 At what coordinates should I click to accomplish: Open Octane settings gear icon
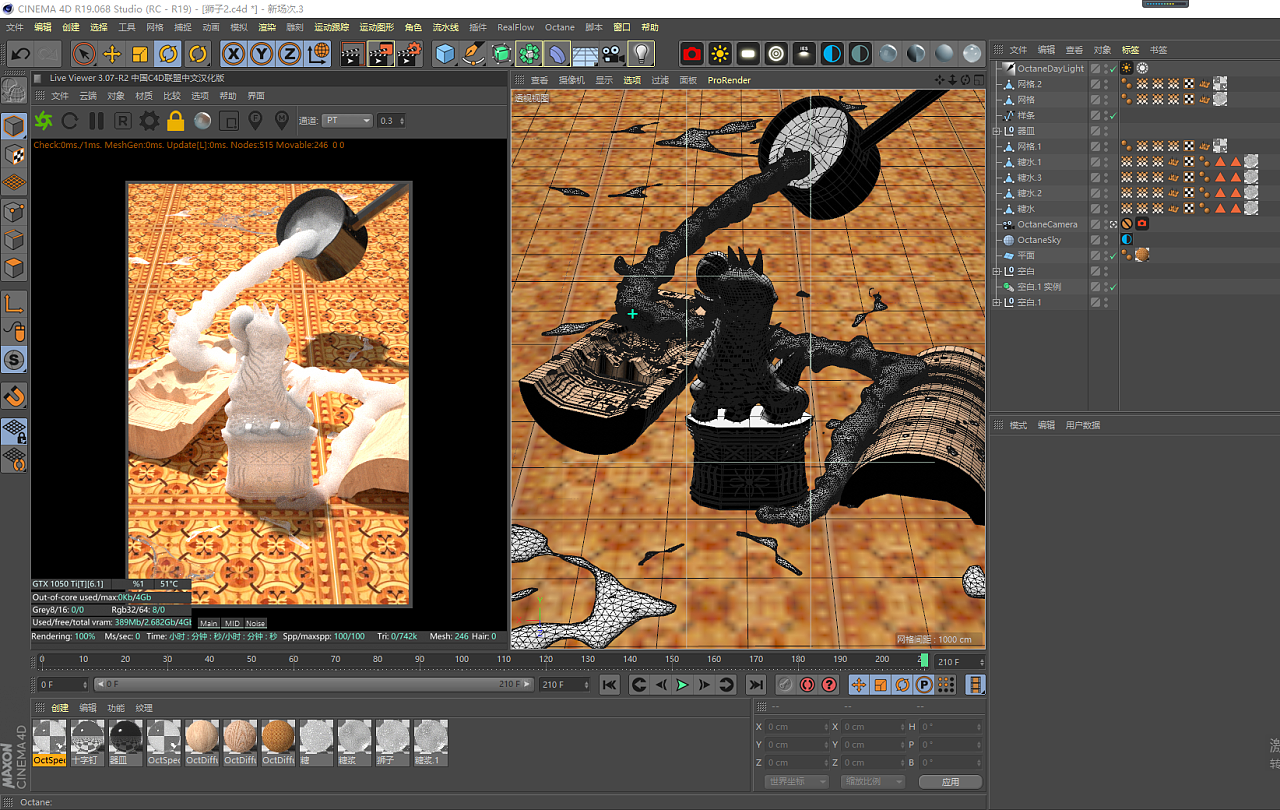pos(149,121)
